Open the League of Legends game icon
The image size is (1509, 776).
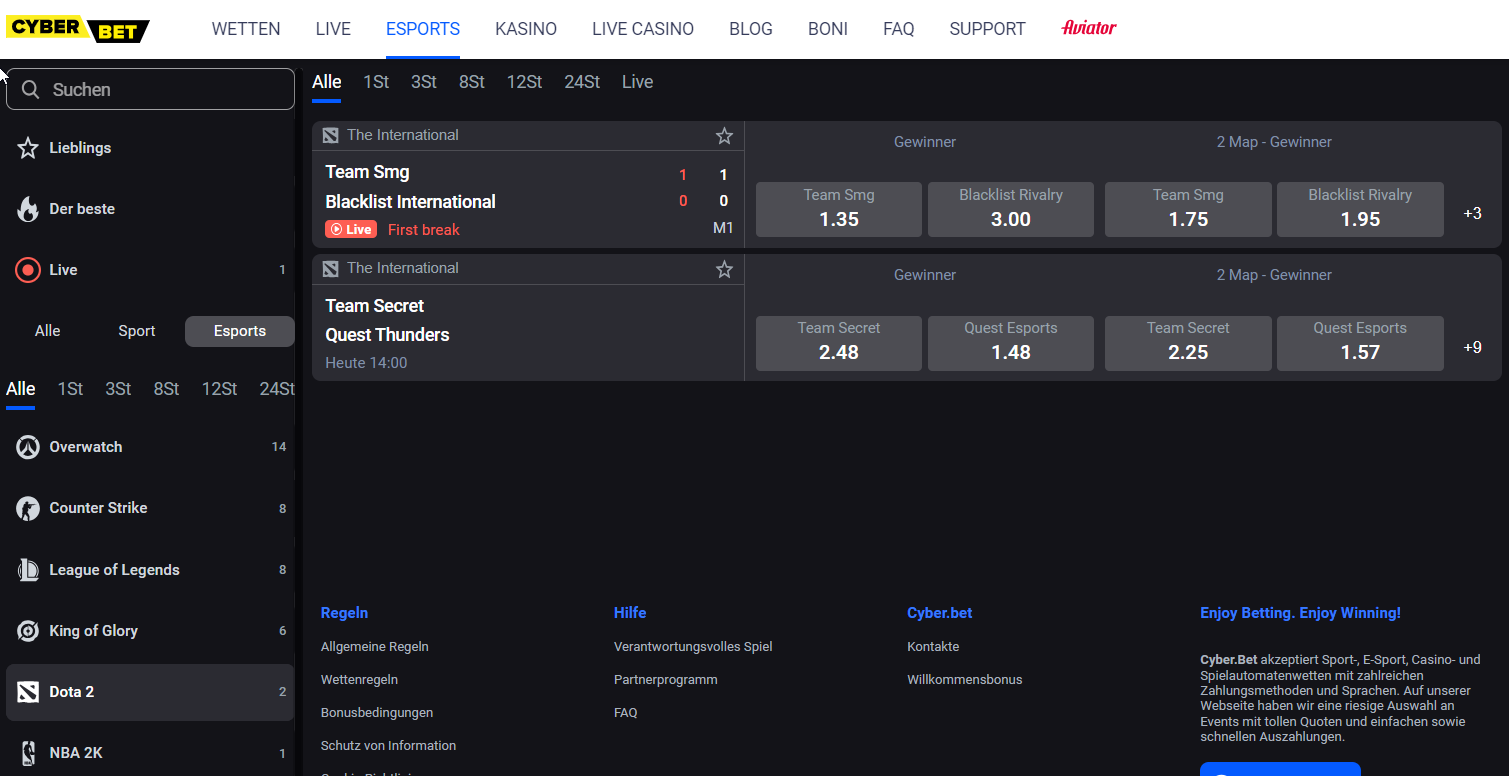28,569
